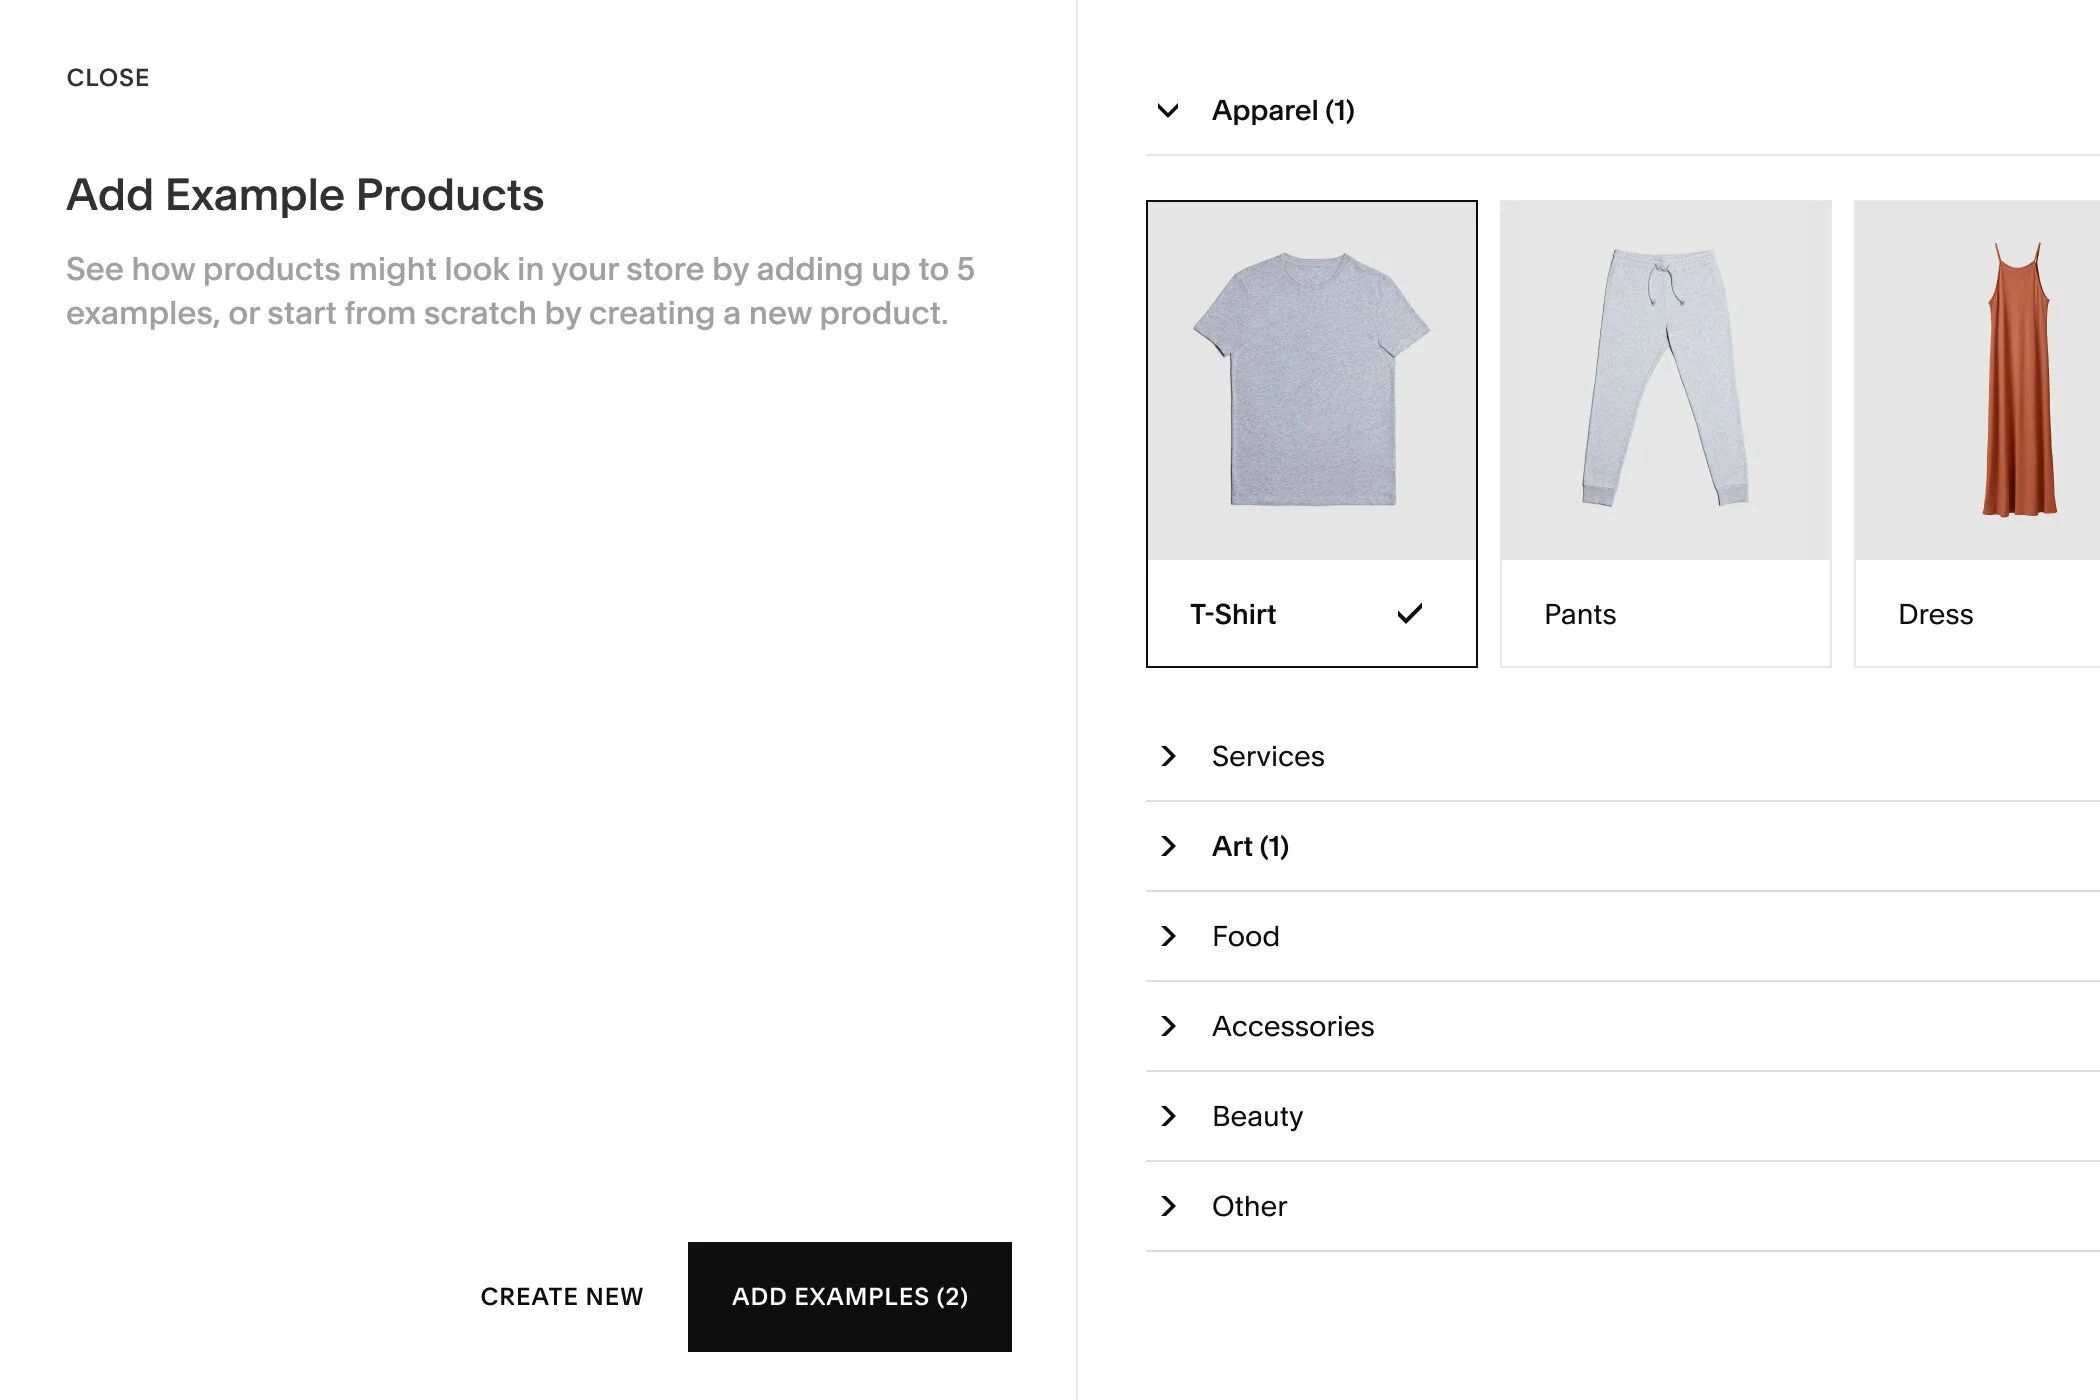The width and height of the screenshot is (2100, 1400).
Task: Click the Apparel (1) section heading
Action: click(x=1283, y=110)
